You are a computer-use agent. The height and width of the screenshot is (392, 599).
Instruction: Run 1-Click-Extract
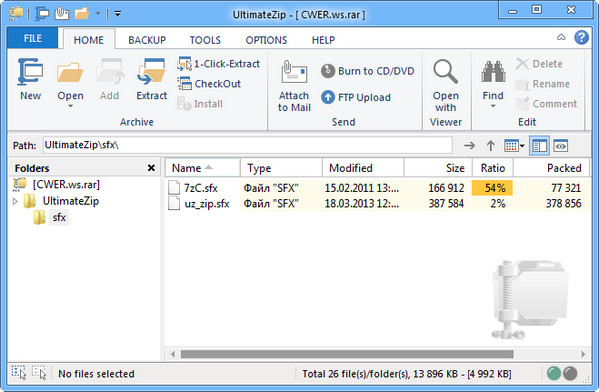[219, 64]
